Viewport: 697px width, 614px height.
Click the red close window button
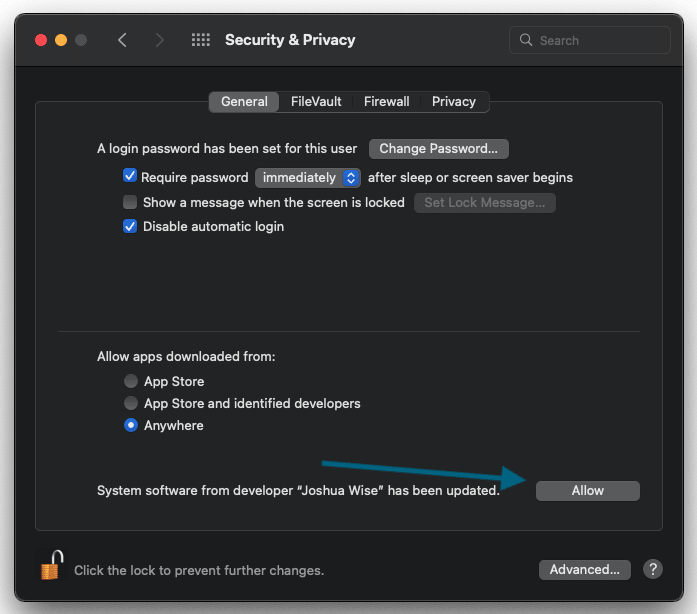(x=41, y=40)
